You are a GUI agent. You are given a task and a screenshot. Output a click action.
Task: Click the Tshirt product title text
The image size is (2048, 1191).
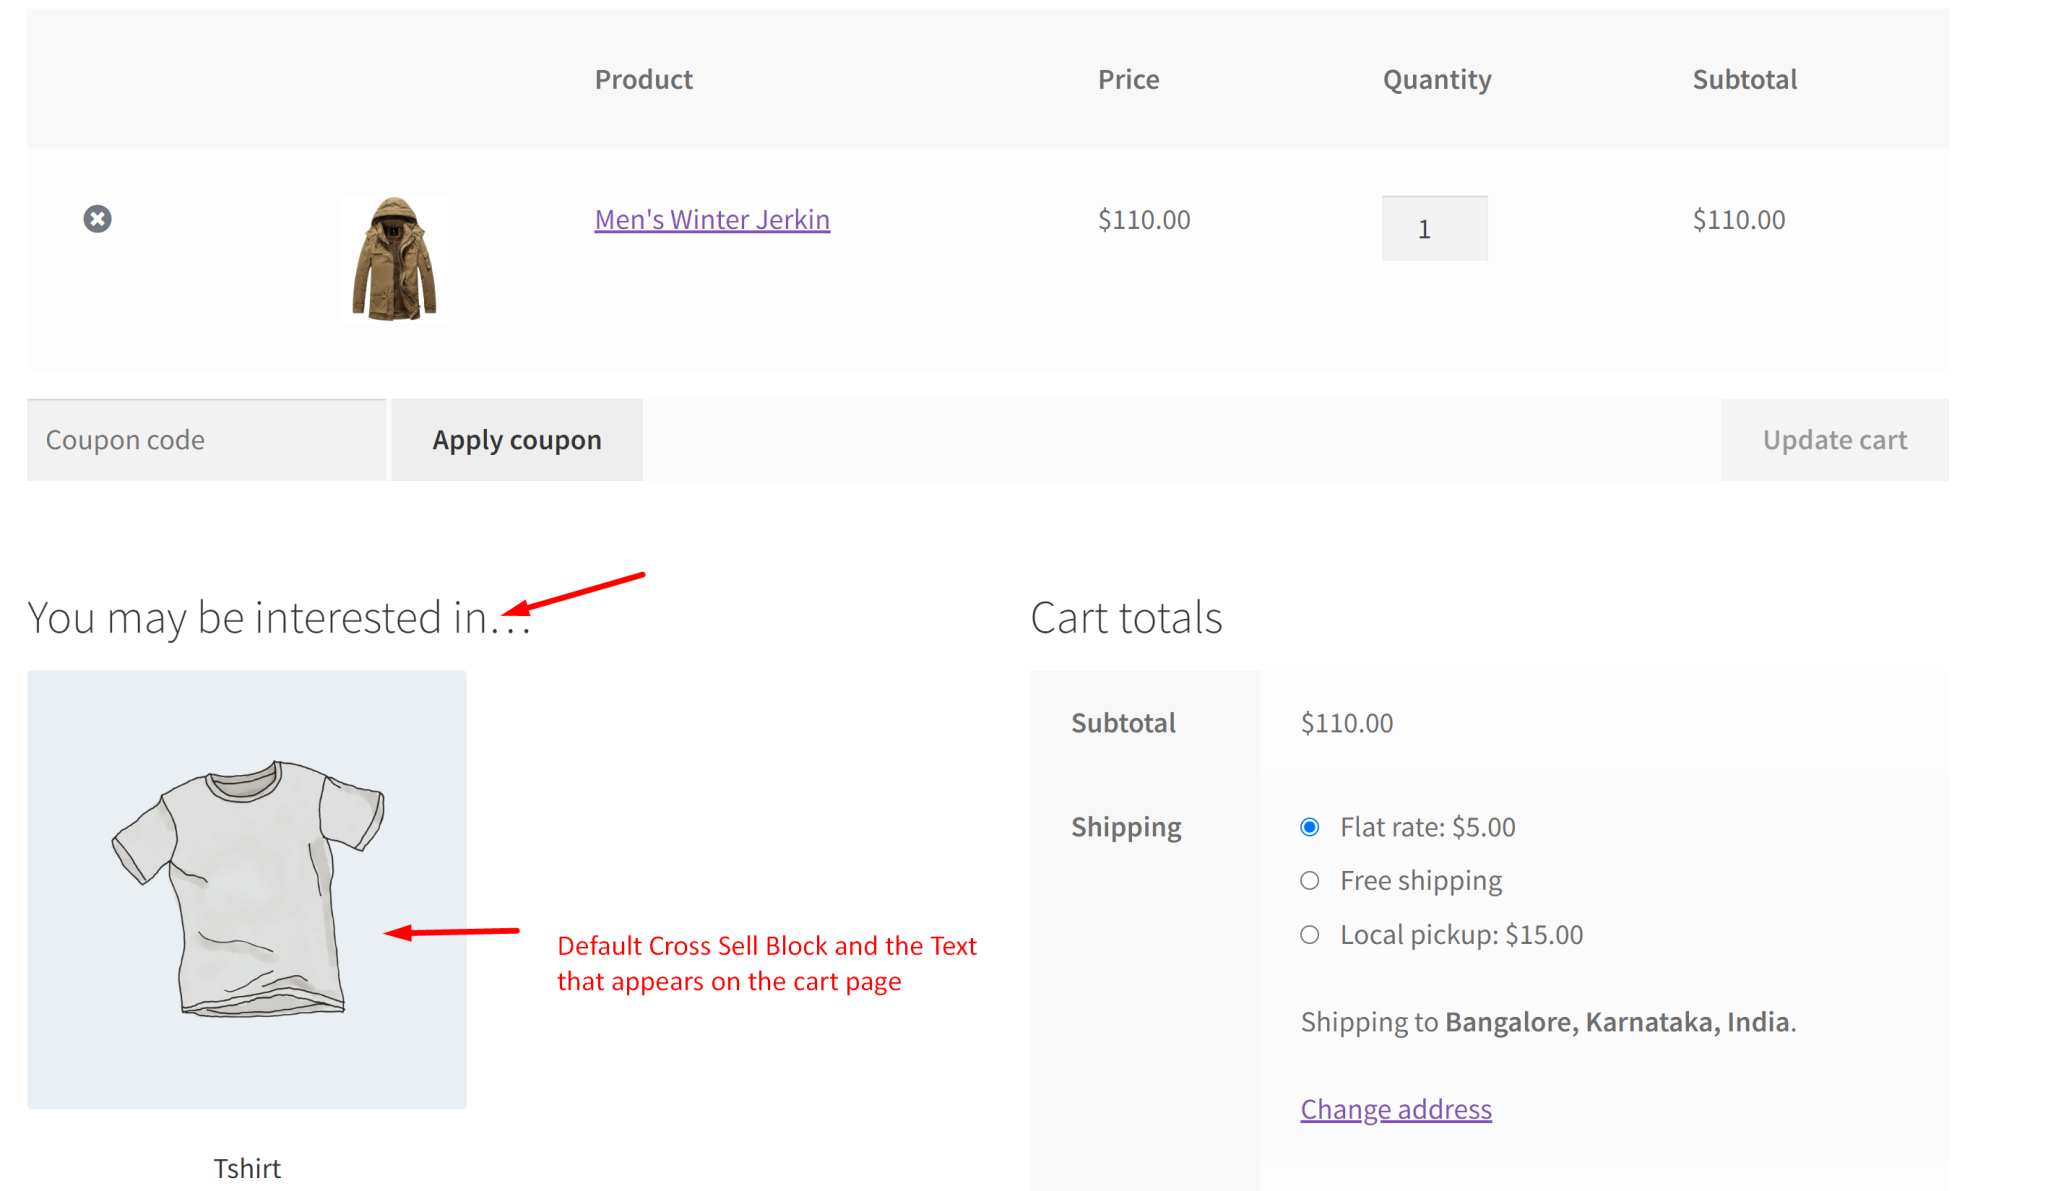click(246, 1166)
